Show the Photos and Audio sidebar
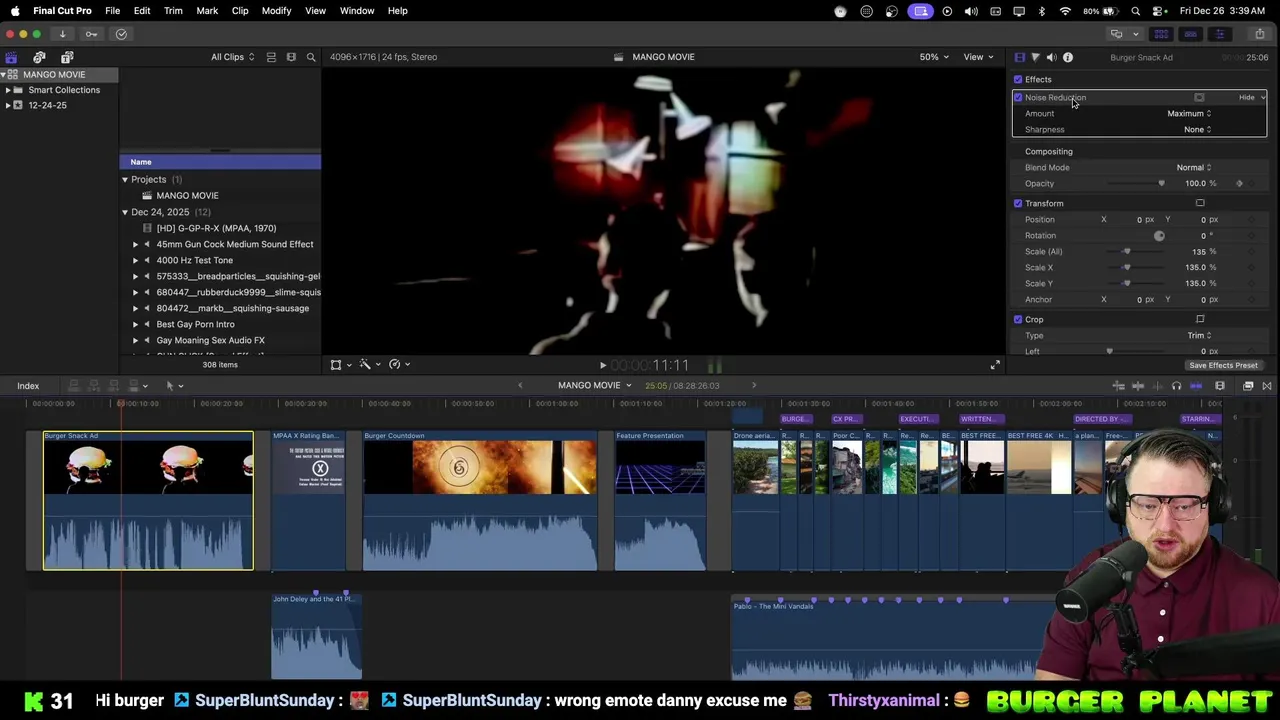 (39, 57)
